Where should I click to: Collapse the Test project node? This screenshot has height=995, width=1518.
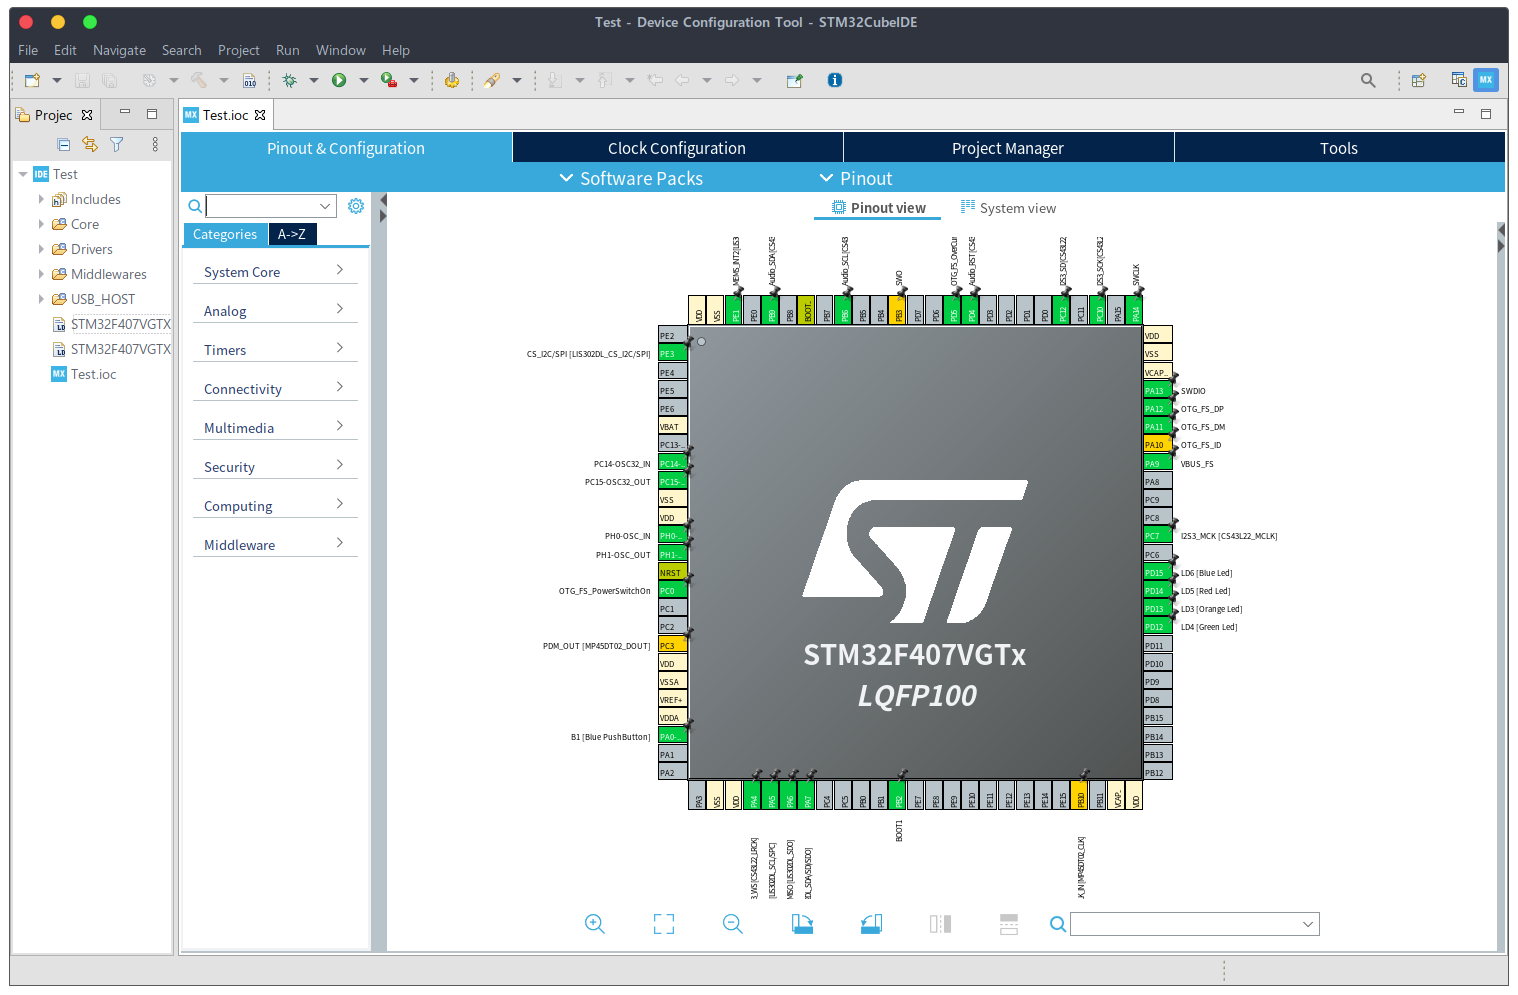[23, 174]
